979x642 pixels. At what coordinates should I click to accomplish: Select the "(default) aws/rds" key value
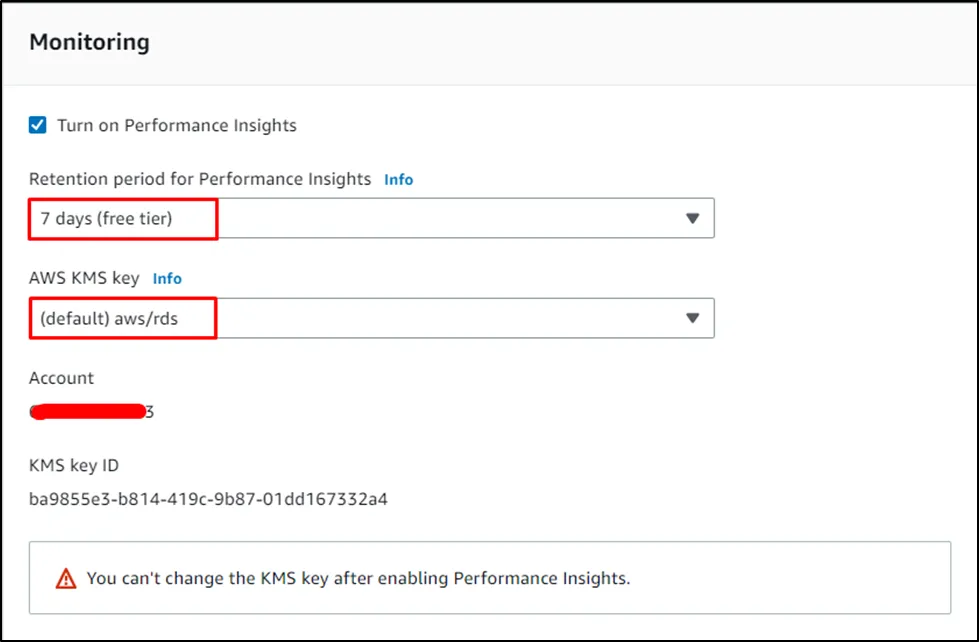pyautogui.click(x=112, y=318)
